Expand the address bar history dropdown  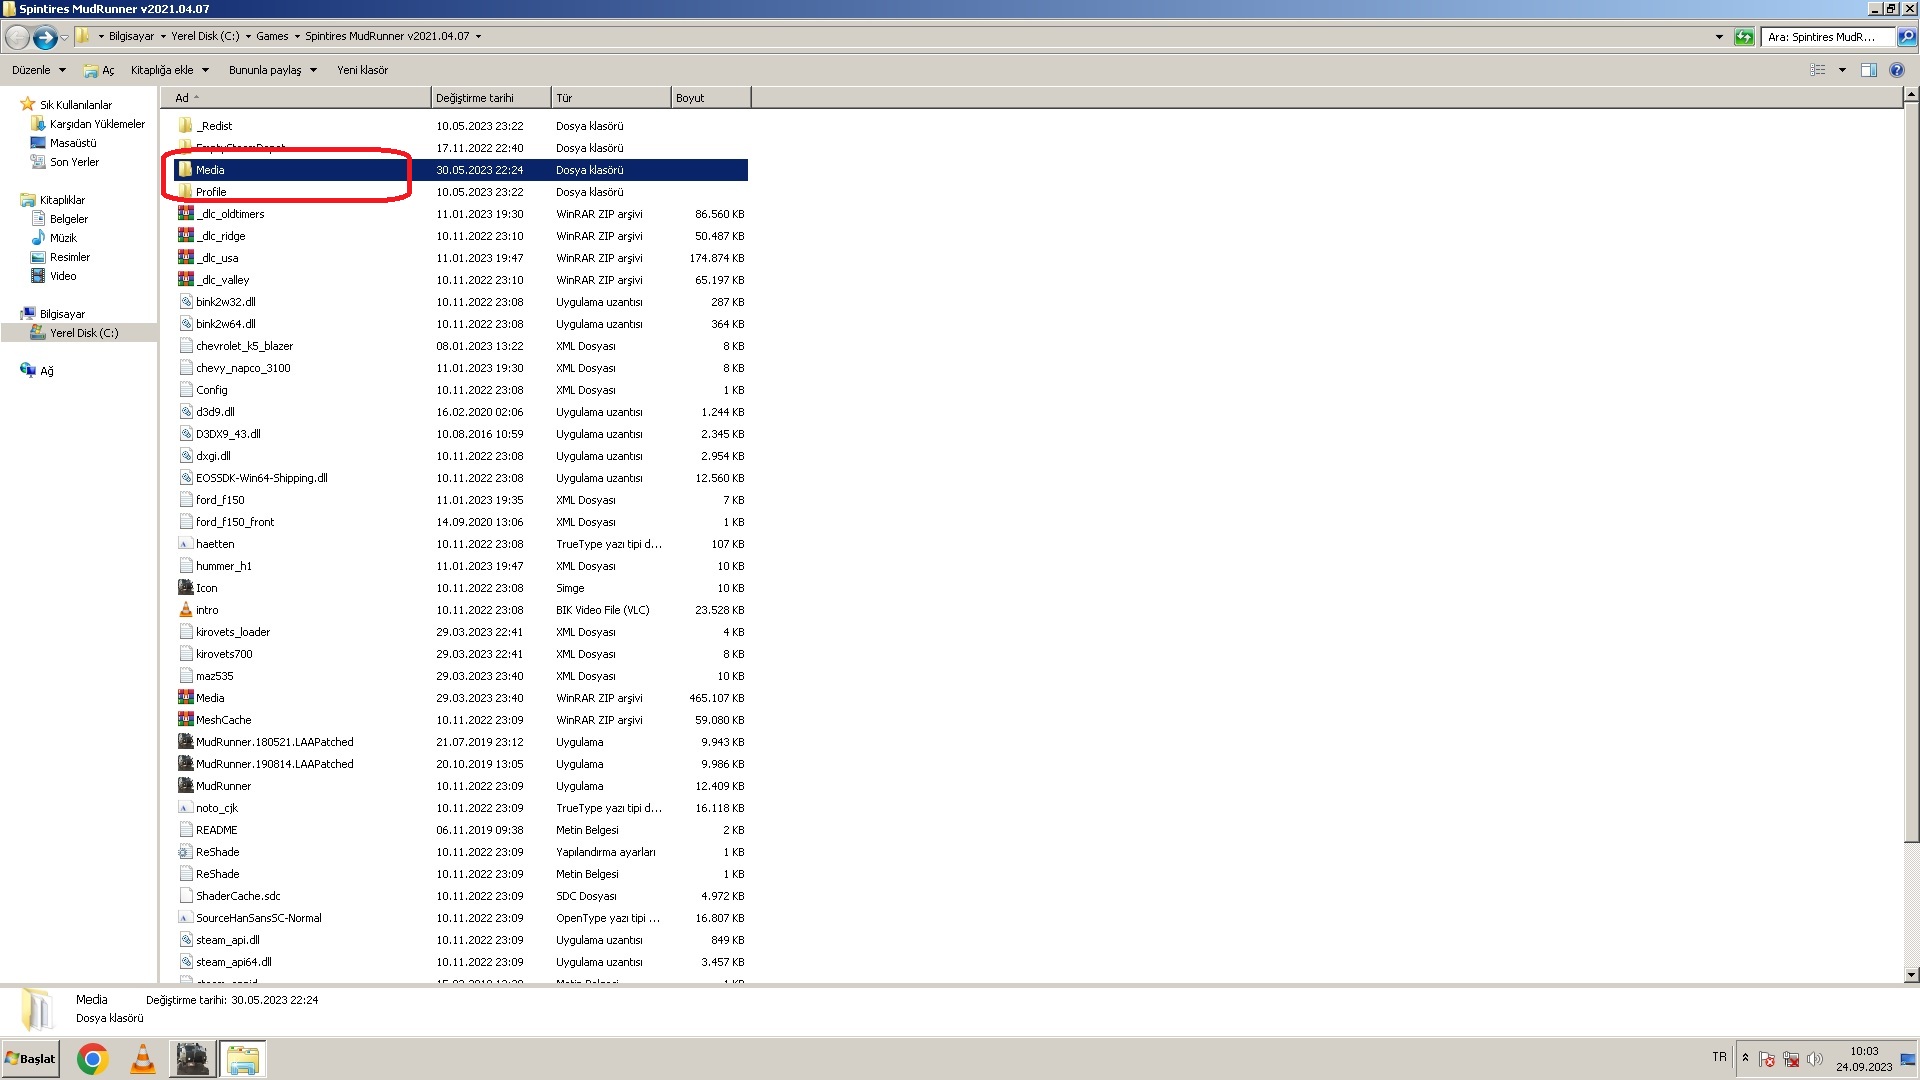point(1719,37)
